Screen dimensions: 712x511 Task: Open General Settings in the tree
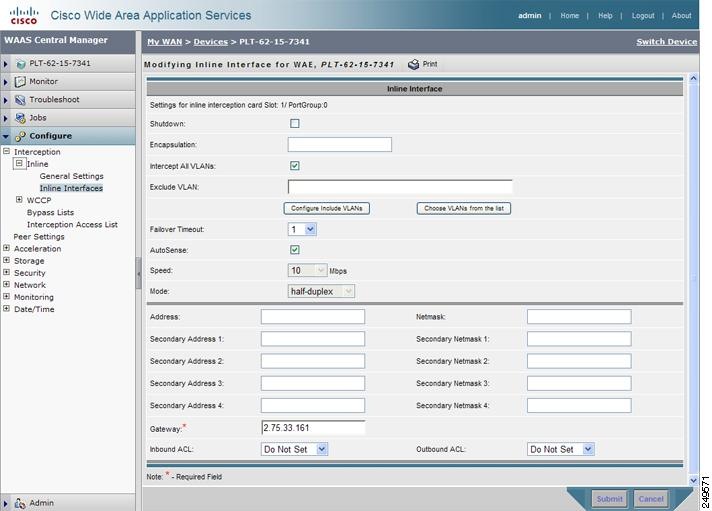(x=71, y=176)
